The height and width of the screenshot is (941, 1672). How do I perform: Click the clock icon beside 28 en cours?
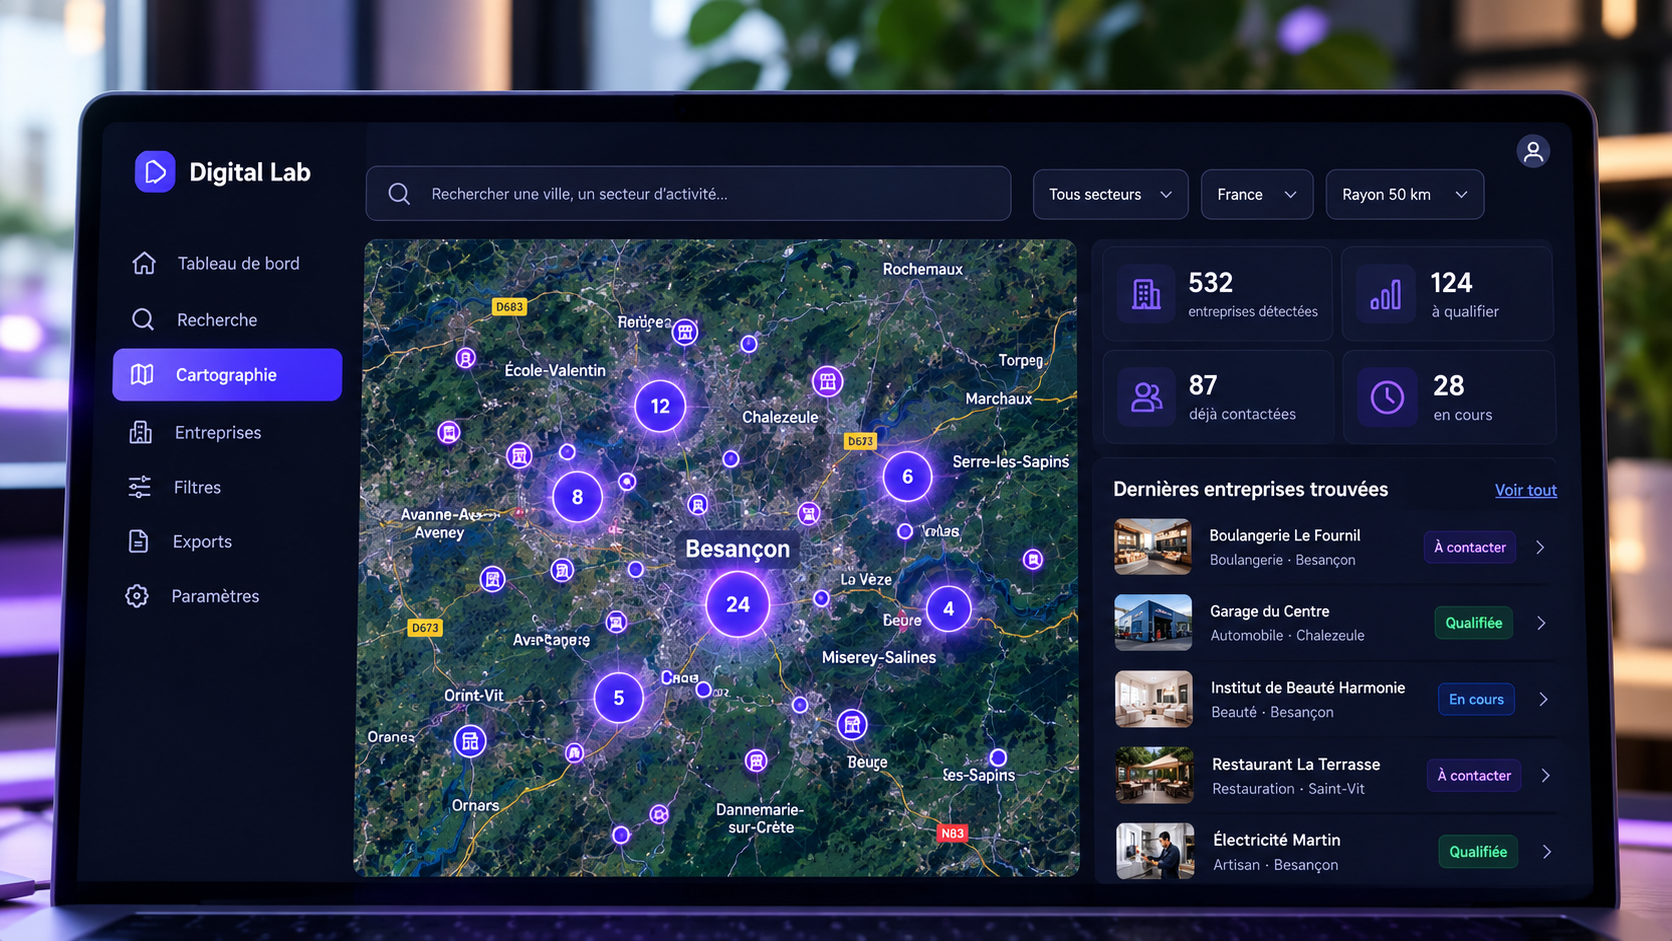tap(1387, 397)
